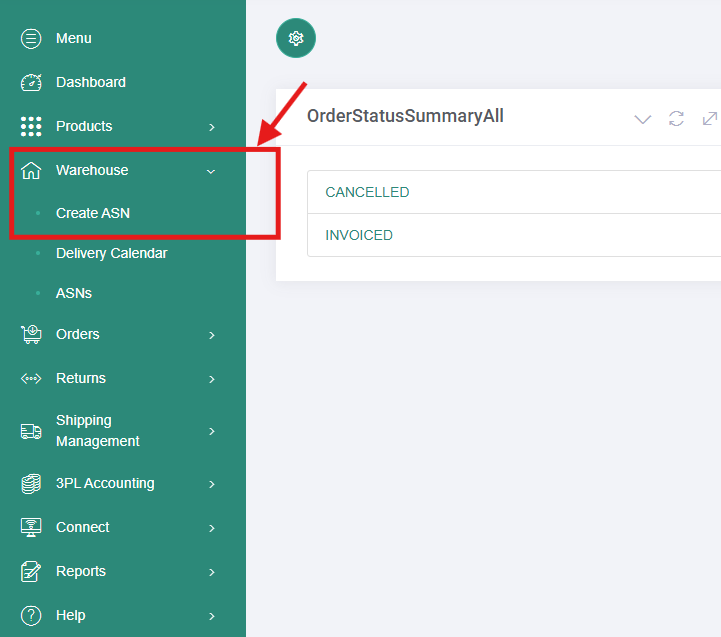Click the Connect monitor icon

pyautogui.click(x=31, y=527)
